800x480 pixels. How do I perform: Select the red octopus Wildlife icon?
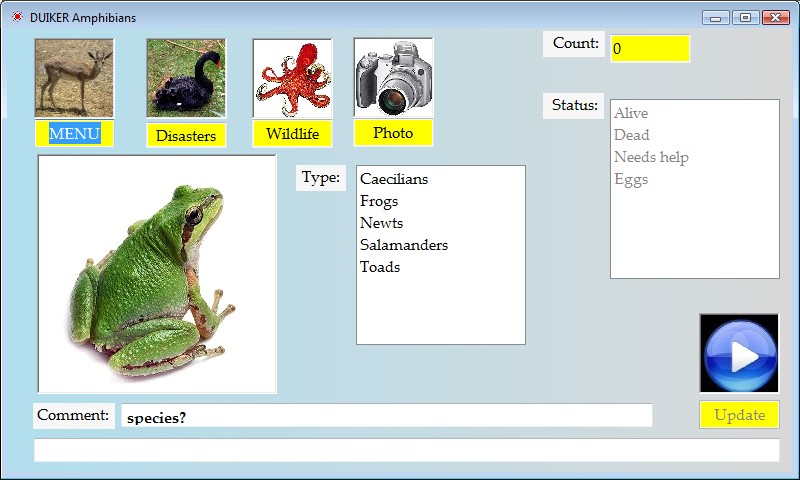pyautogui.click(x=292, y=78)
